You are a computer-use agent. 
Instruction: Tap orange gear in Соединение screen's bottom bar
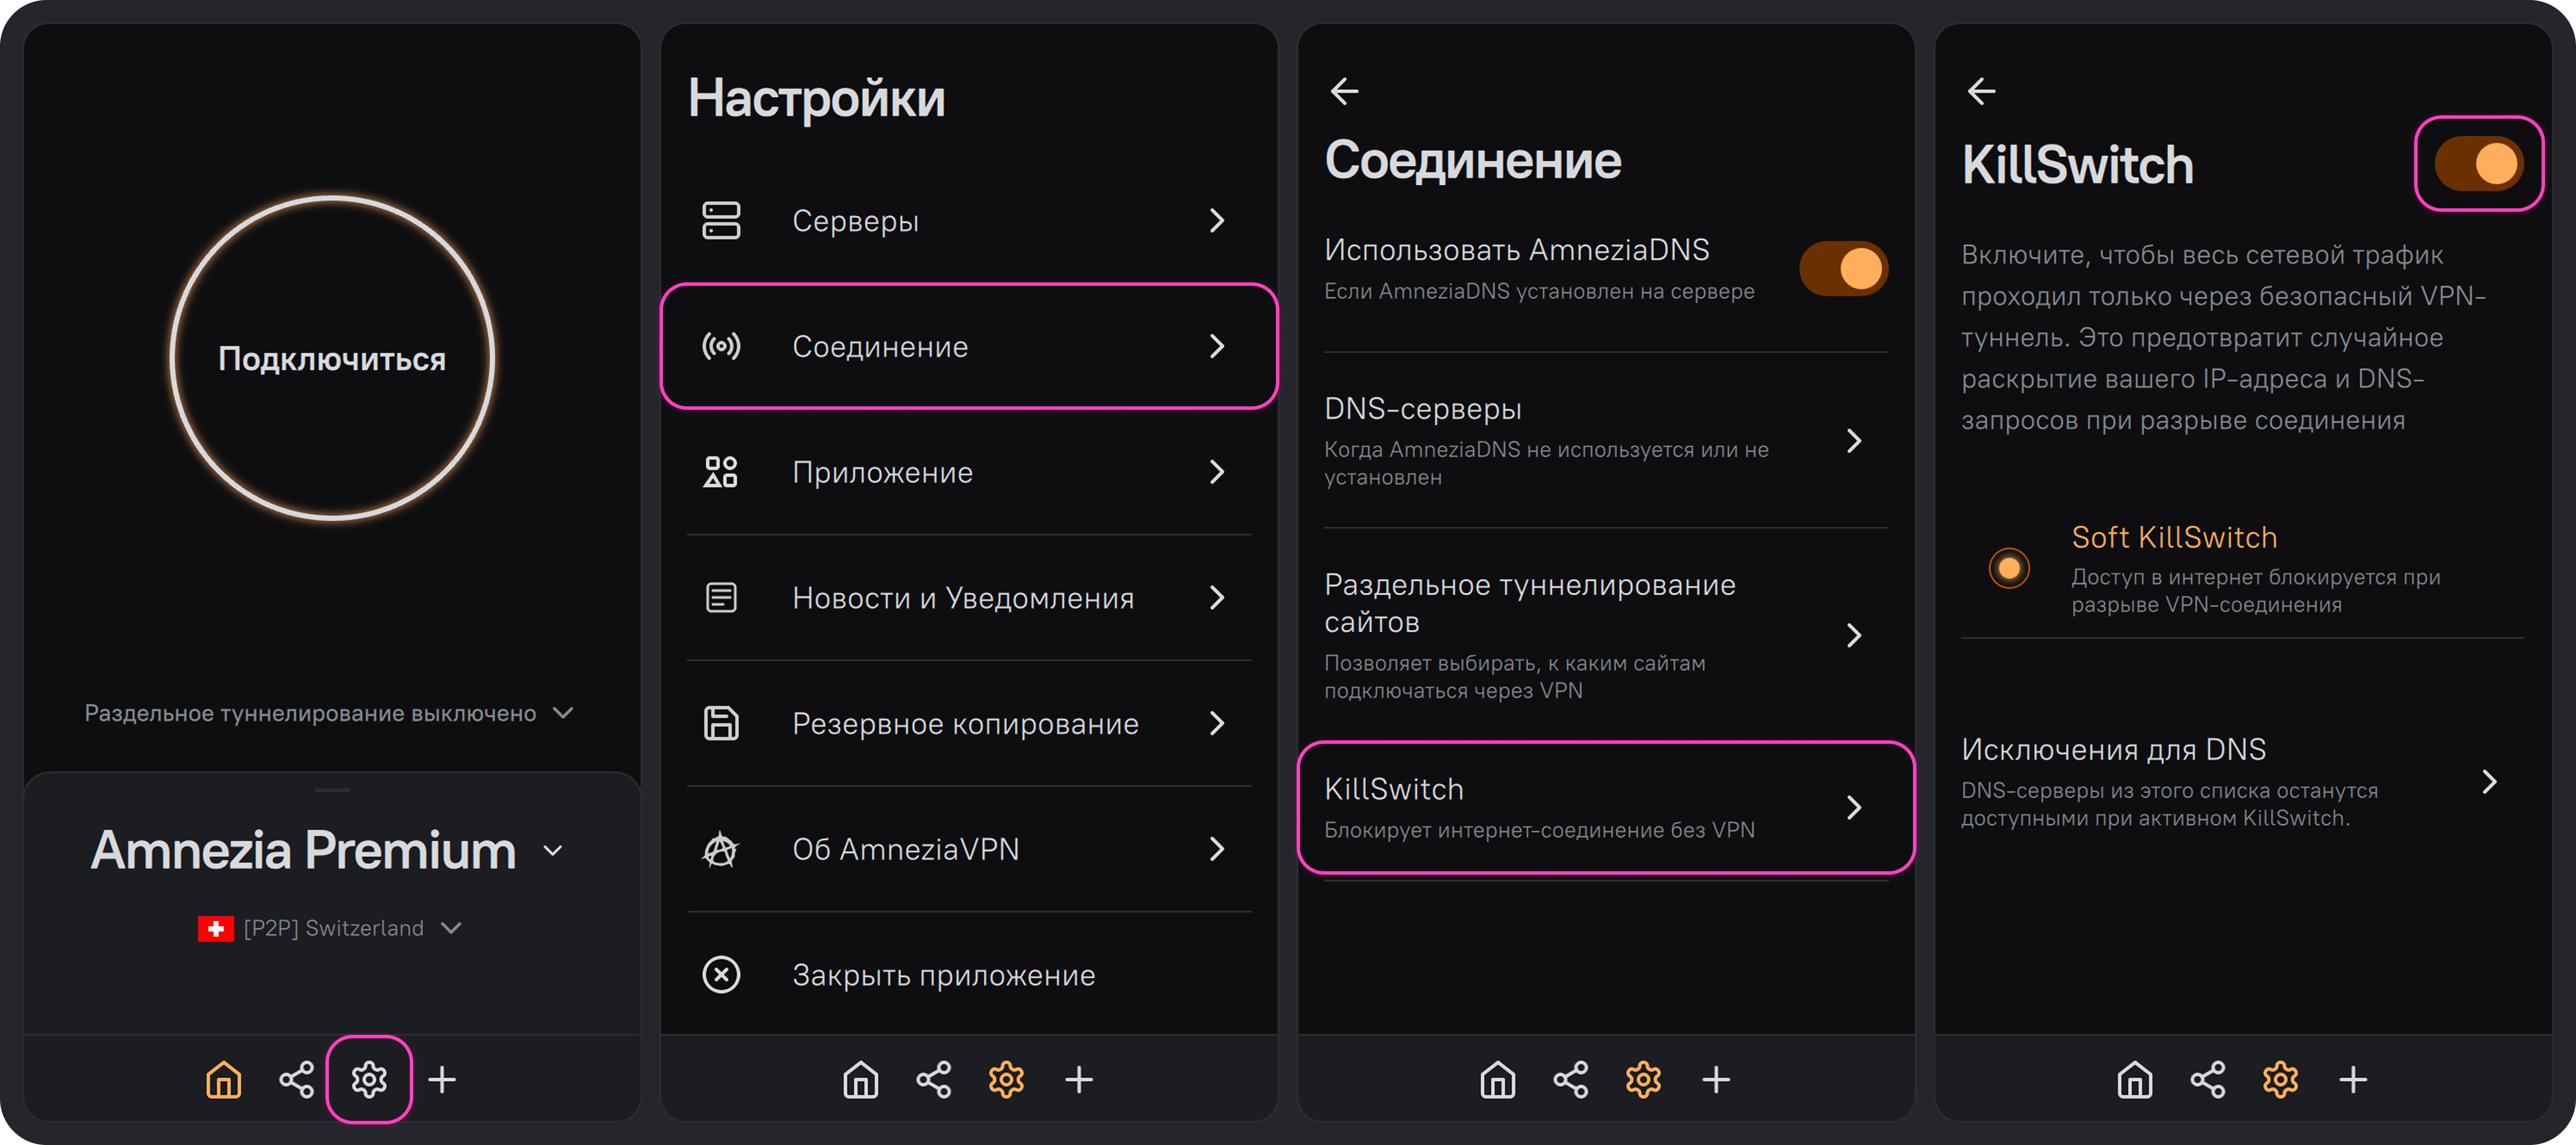tap(1643, 1080)
